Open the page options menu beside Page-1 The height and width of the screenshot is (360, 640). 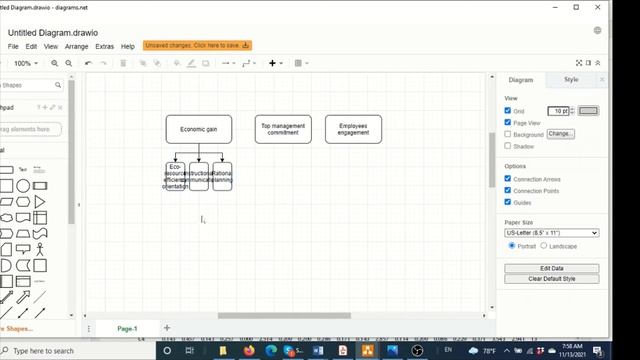(89, 329)
